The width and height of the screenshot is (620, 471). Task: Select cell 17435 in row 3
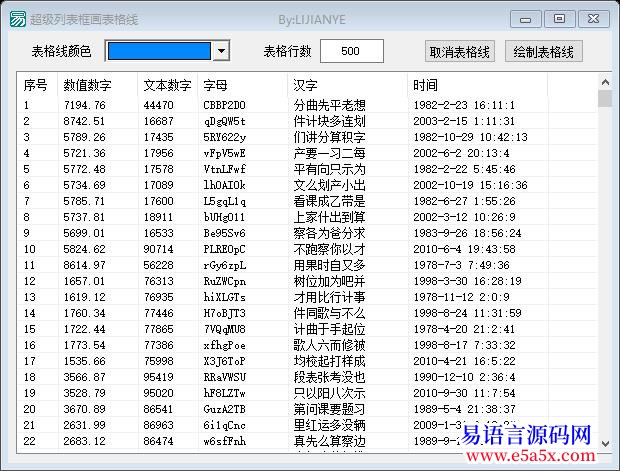[159, 137]
